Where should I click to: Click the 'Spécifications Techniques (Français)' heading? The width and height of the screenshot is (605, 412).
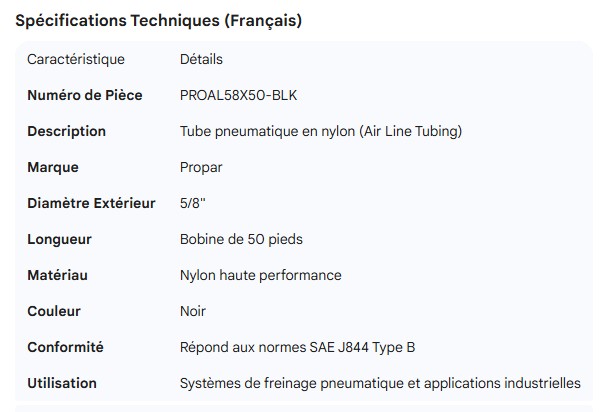click(x=158, y=20)
